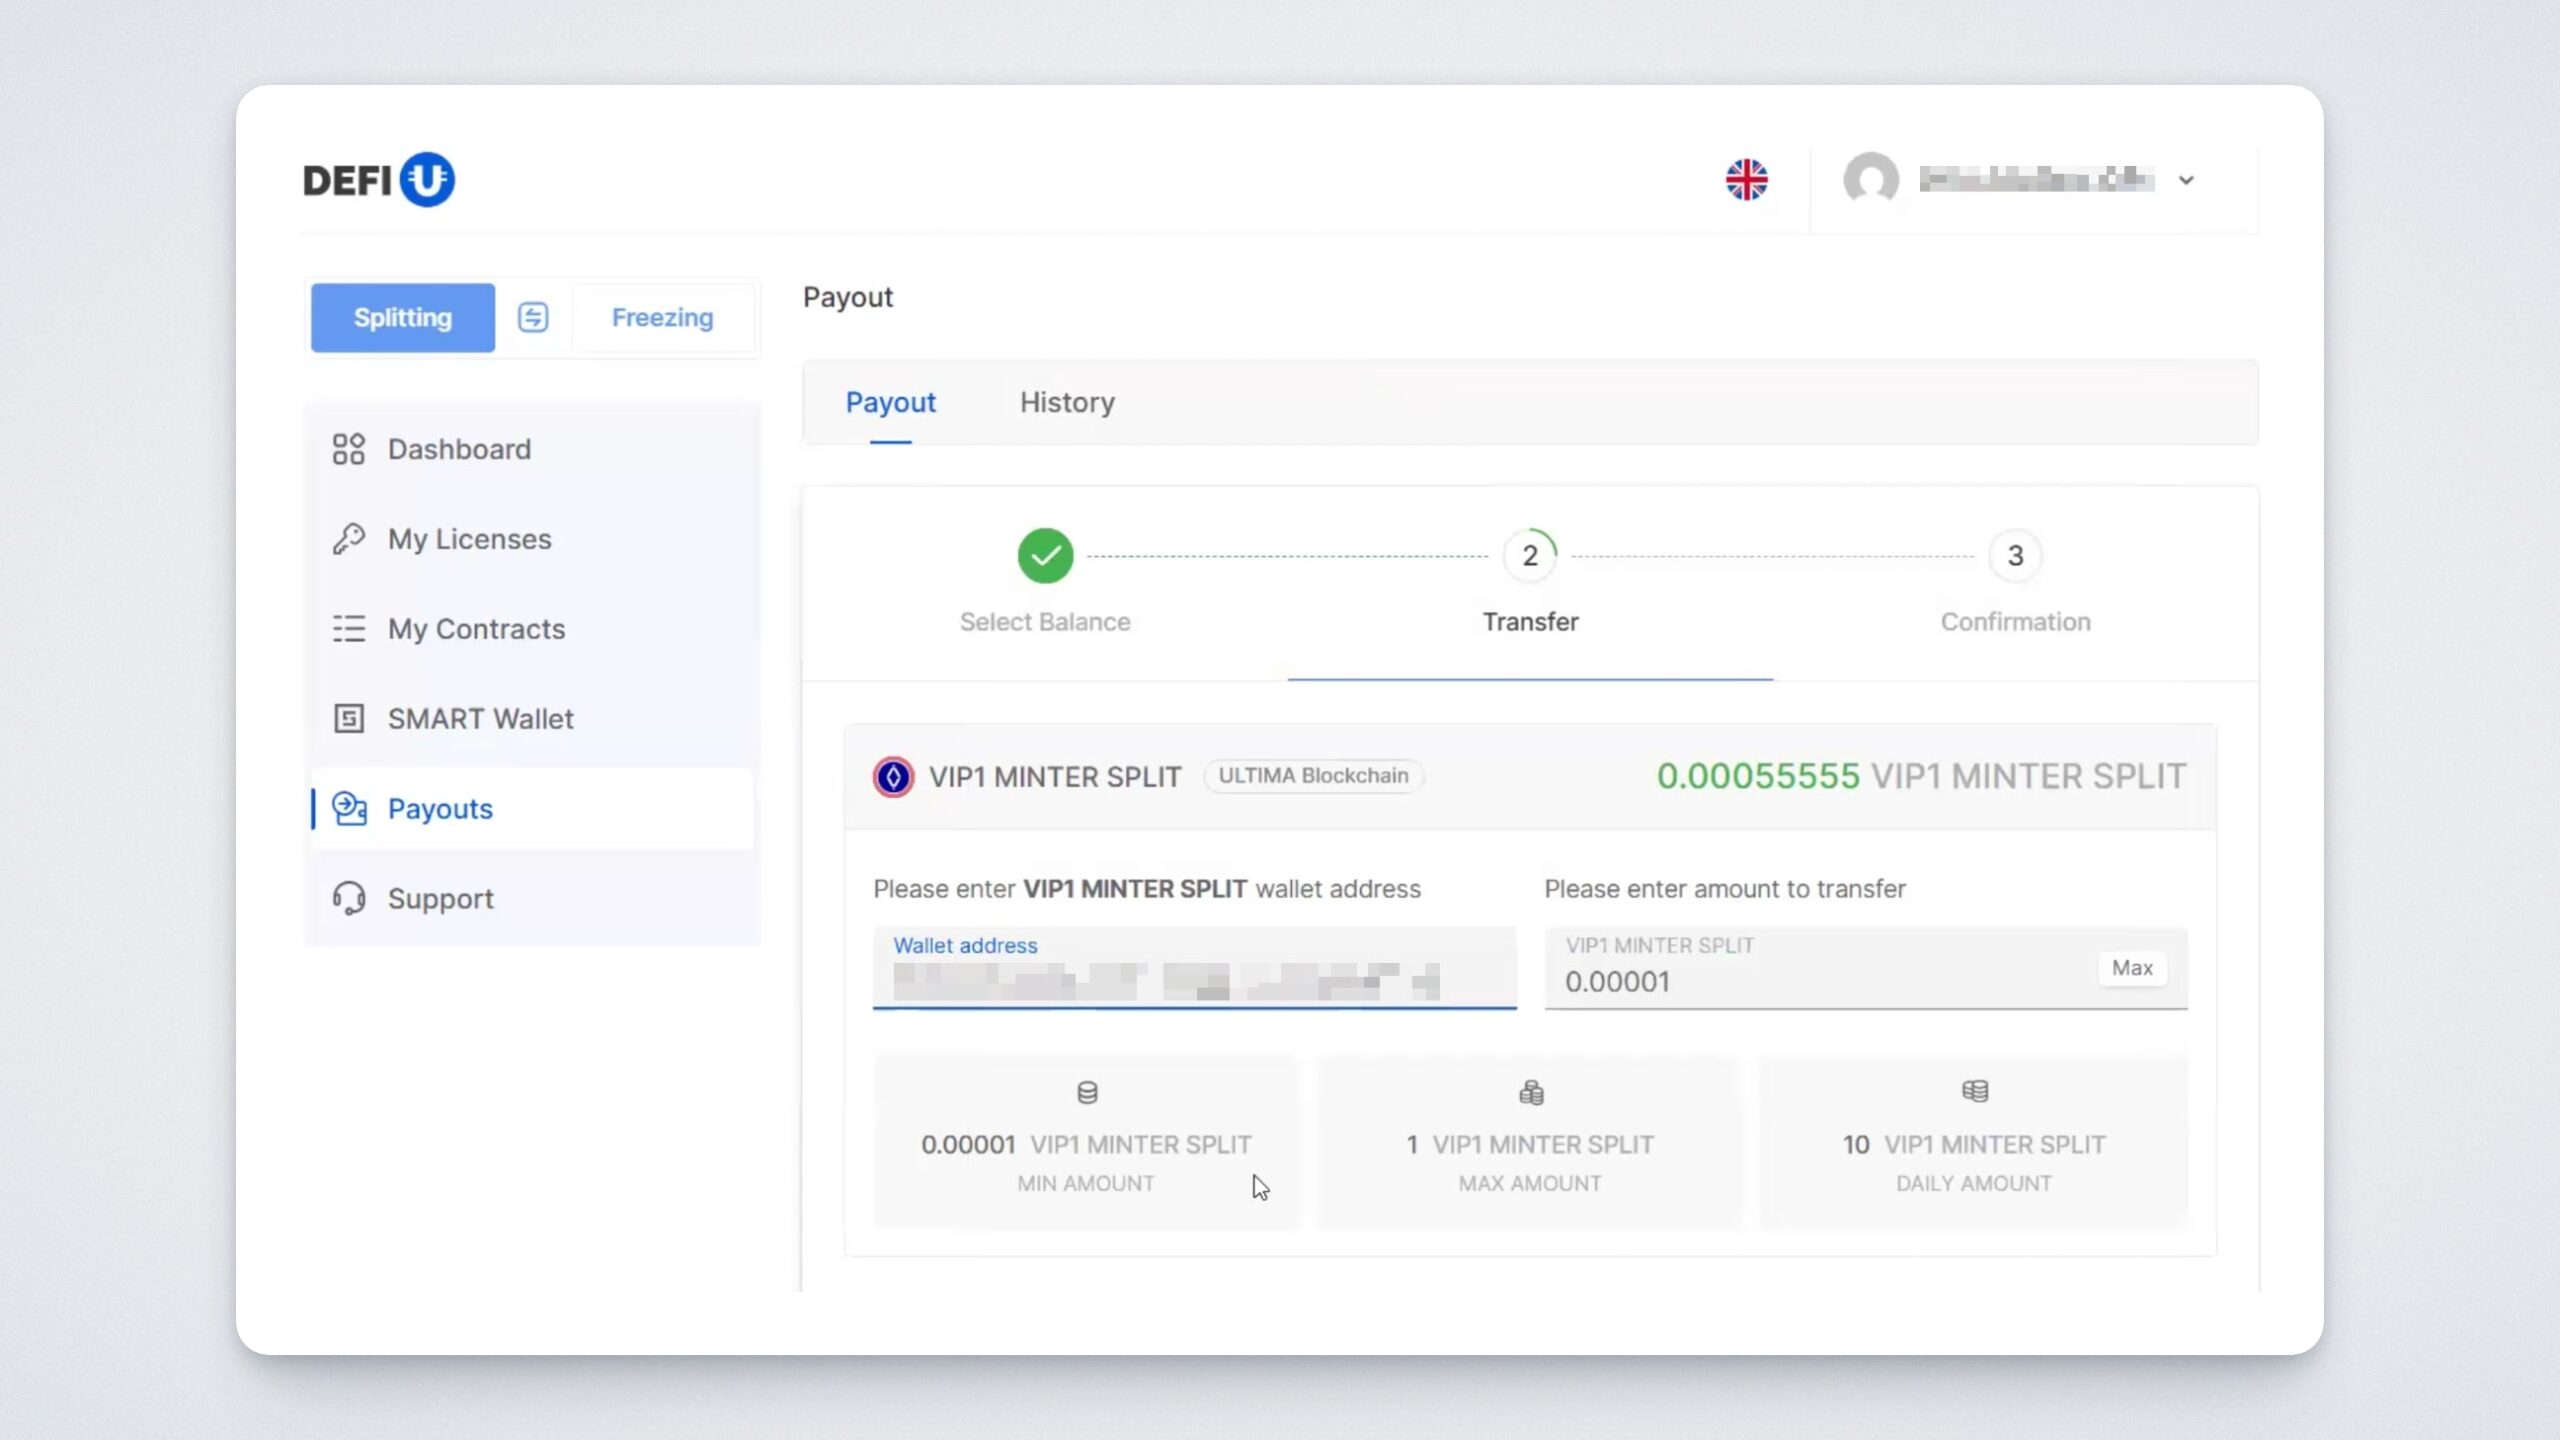Expand the account dropdown chevron

point(2186,181)
